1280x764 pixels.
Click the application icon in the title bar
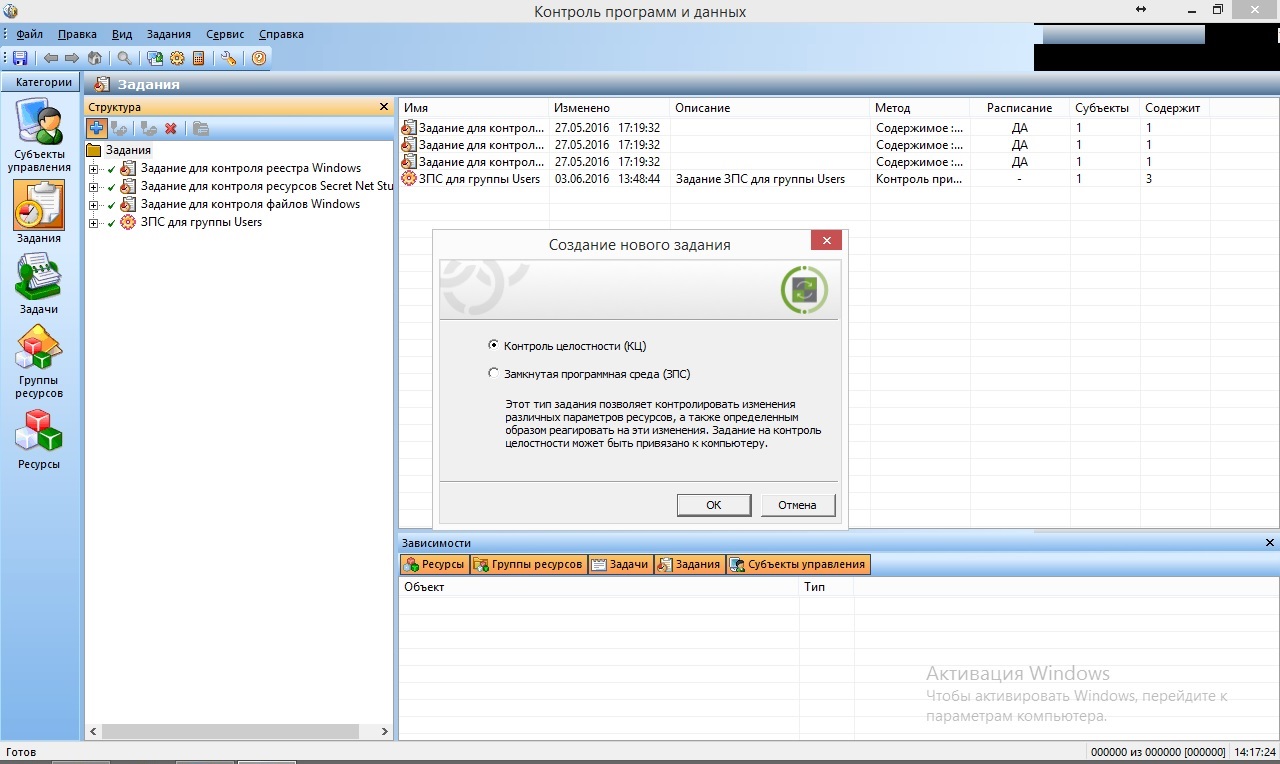point(10,11)
